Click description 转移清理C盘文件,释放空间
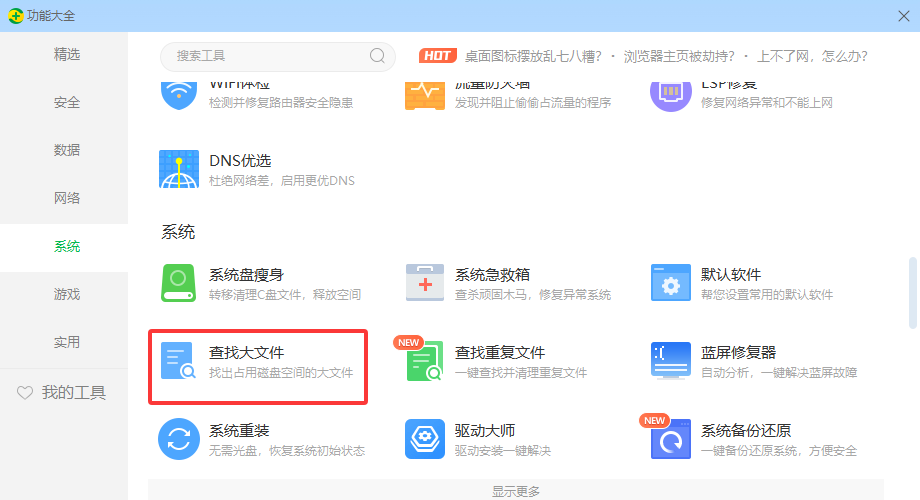Viewport: 920px width, 500px height. coord(285,295)
